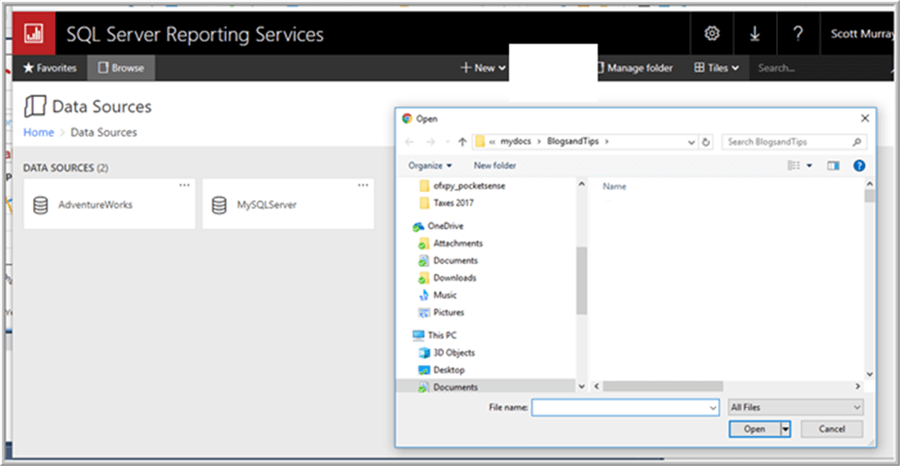The image size is (900, 466).
Task: Click the File name input field
Action: point(625,408)
